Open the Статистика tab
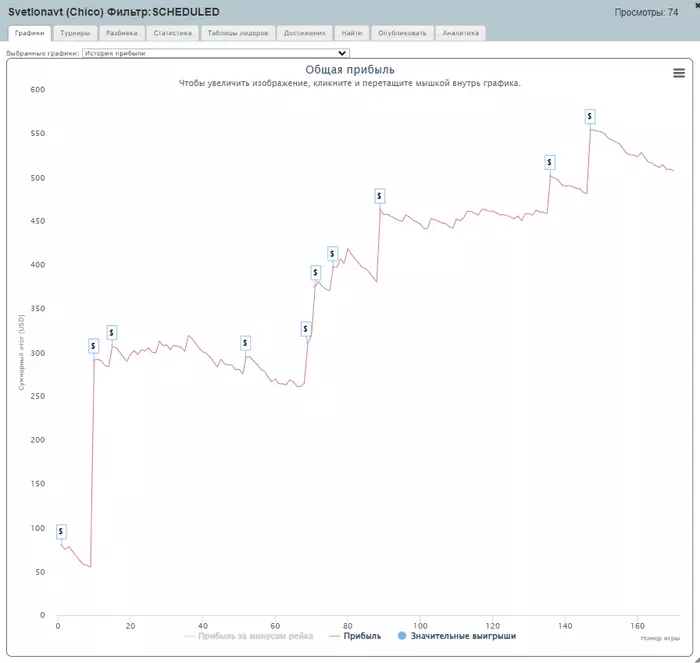 pos(172,33)
